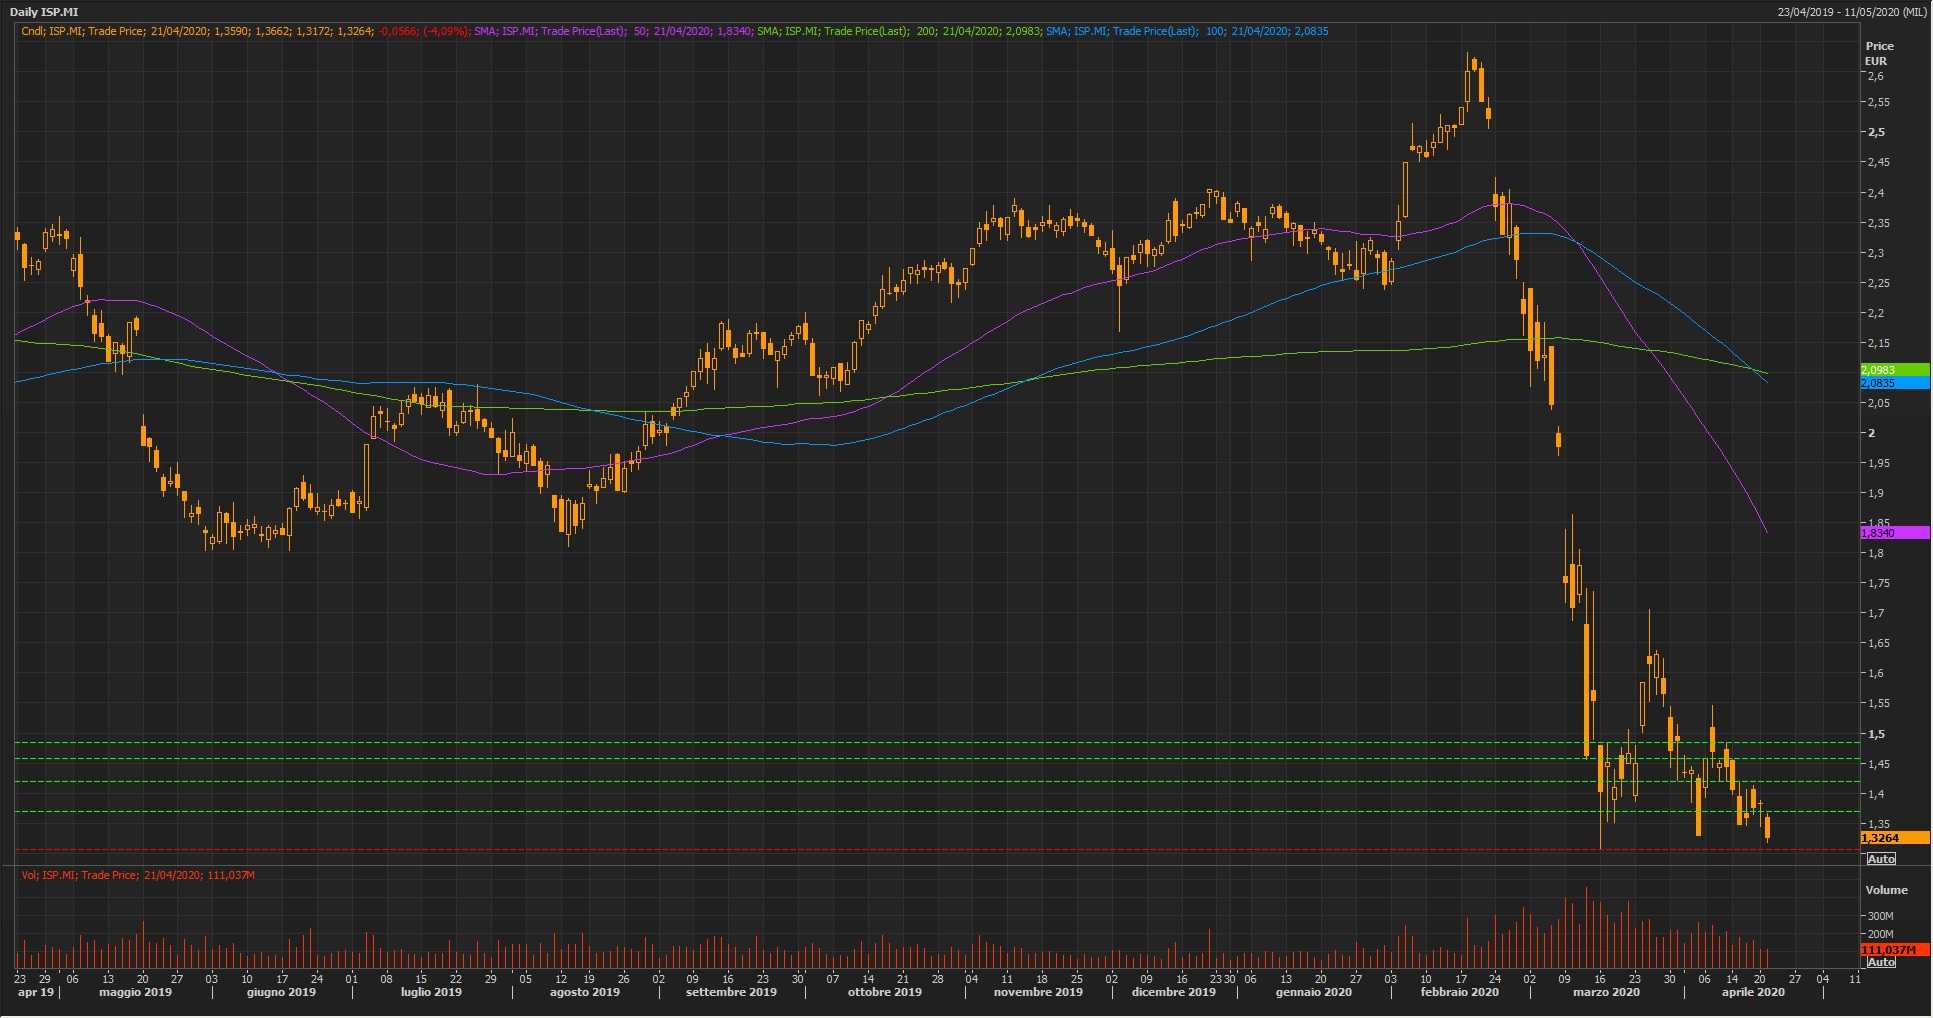Click the blue 2,0835 SMA value tag

[1893, 383]
